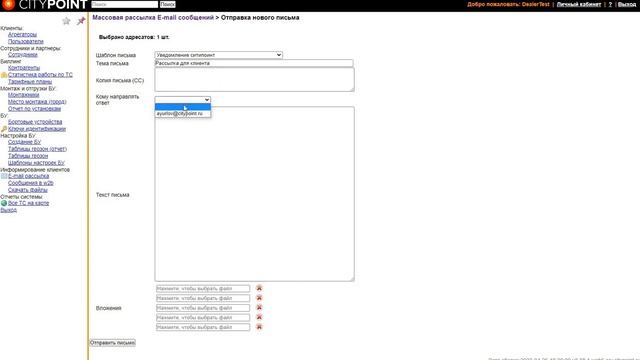Open the Монтажники sidebar link

pyautogui.click(x=24, y=95)
